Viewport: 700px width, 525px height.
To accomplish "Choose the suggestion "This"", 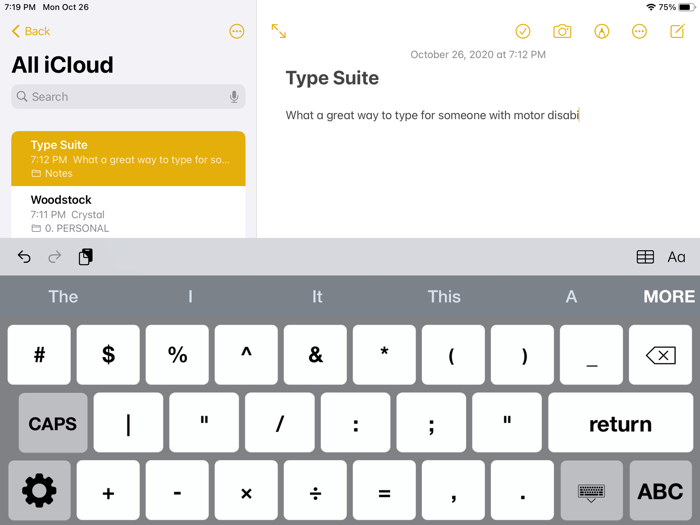I will (444, 296).
